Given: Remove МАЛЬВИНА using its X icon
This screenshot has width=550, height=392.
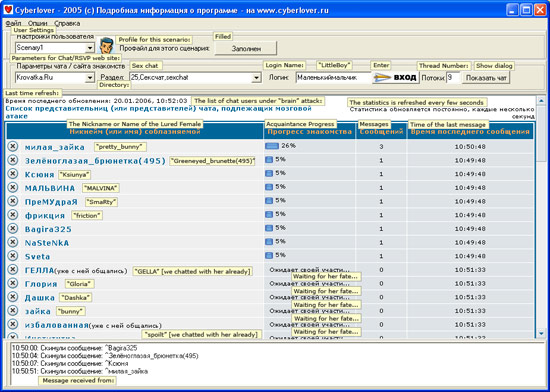Looking at the screenshot, I should (x=13, y=187).
